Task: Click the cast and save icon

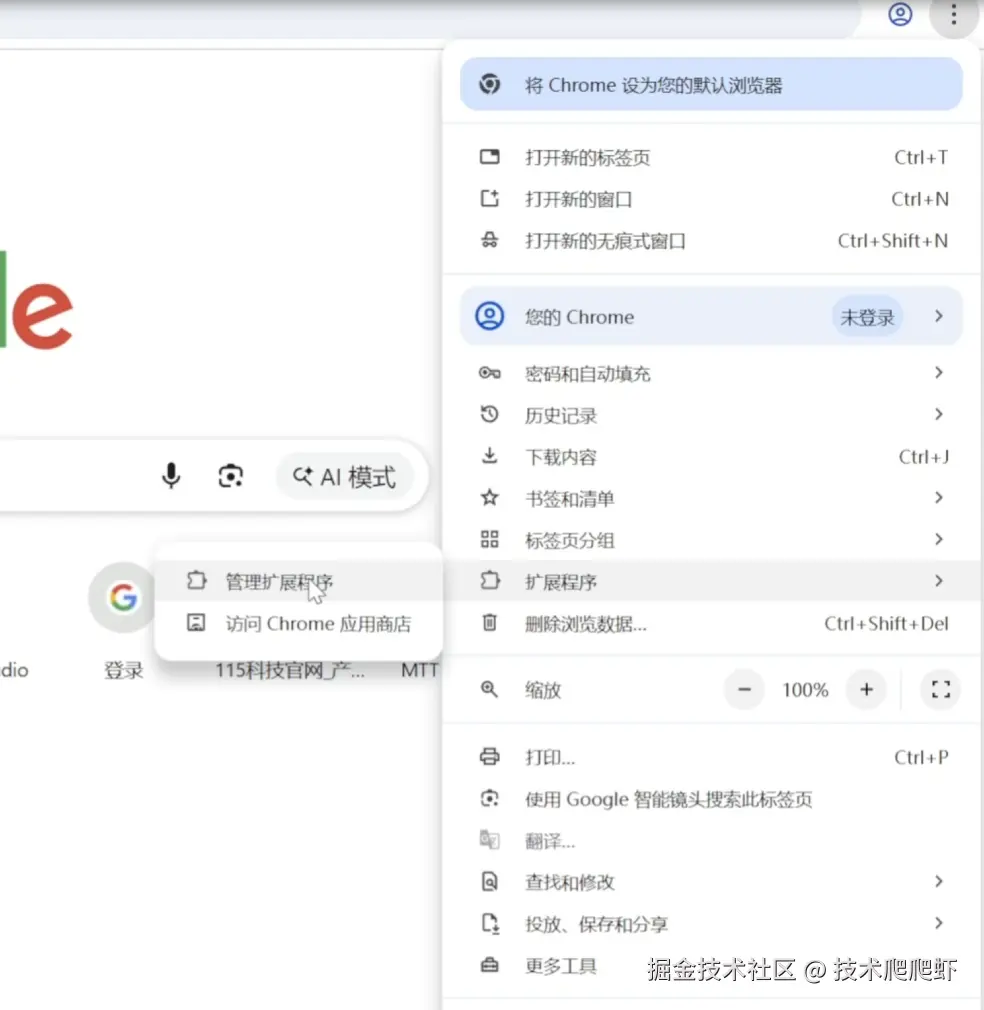Action: point(490,924)
